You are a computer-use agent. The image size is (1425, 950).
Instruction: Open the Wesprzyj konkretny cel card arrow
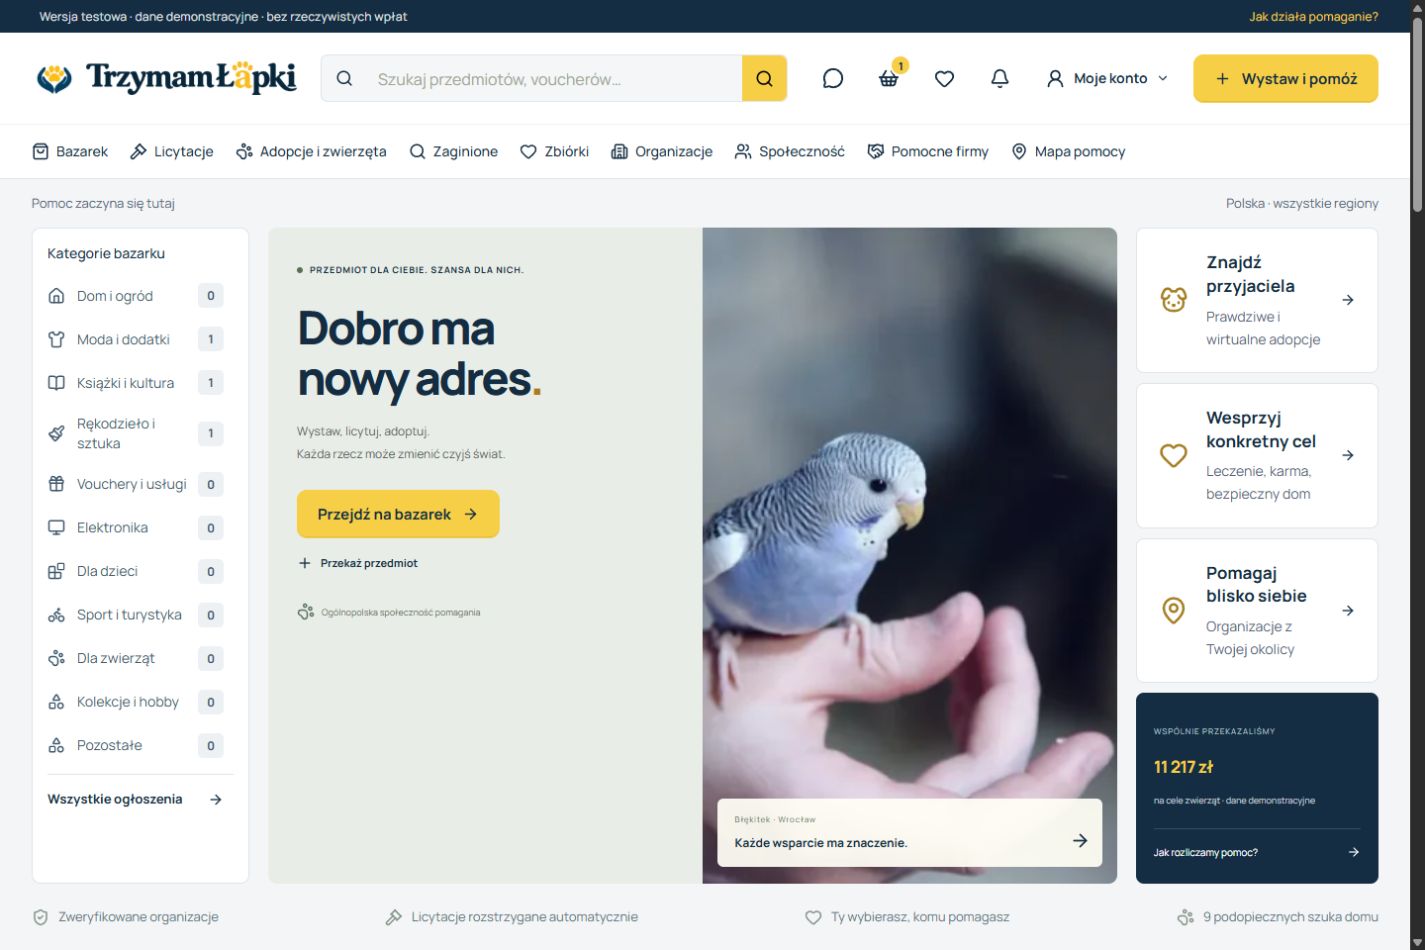tap(1348, 455)
